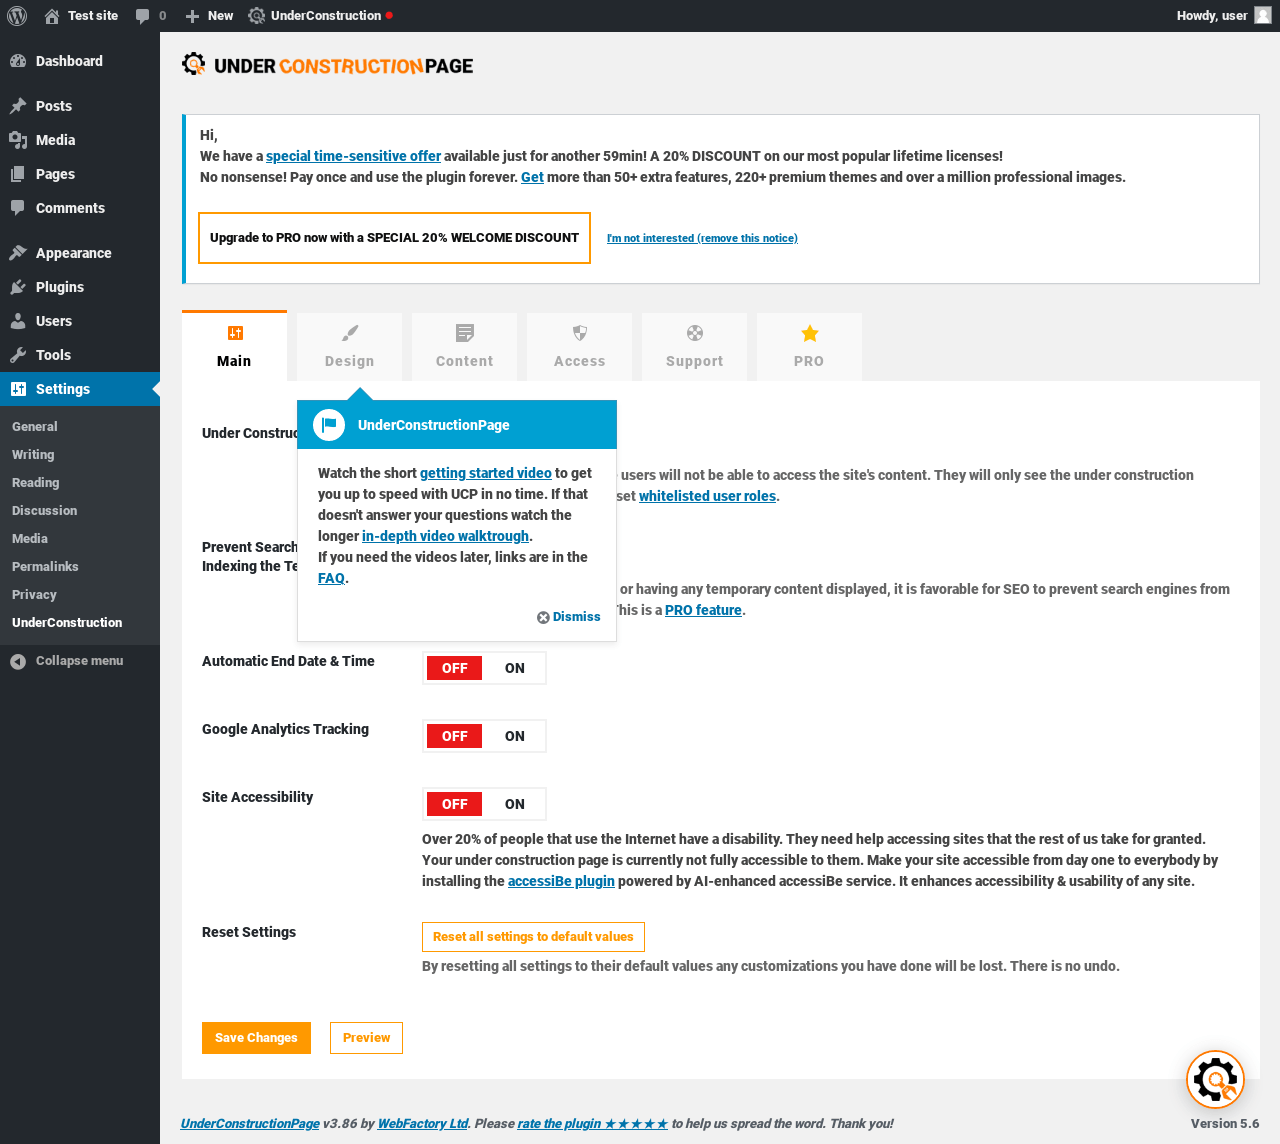The image size is (1280, 1144).
Task: Click the star icon on the PRO tab
Action: coord(810,333)
